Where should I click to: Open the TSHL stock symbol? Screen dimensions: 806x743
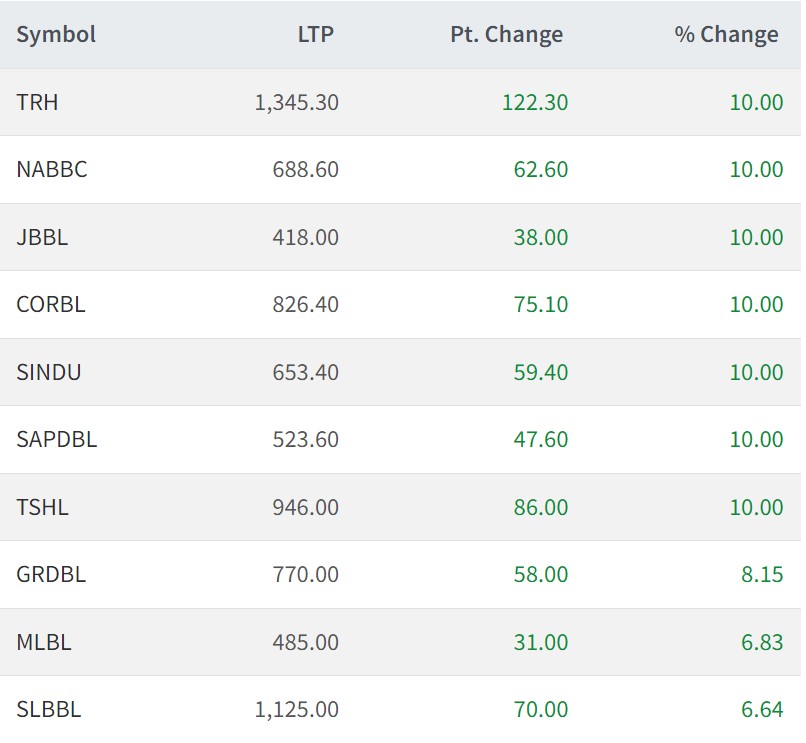pyautogui.click(x=42, y=507)
